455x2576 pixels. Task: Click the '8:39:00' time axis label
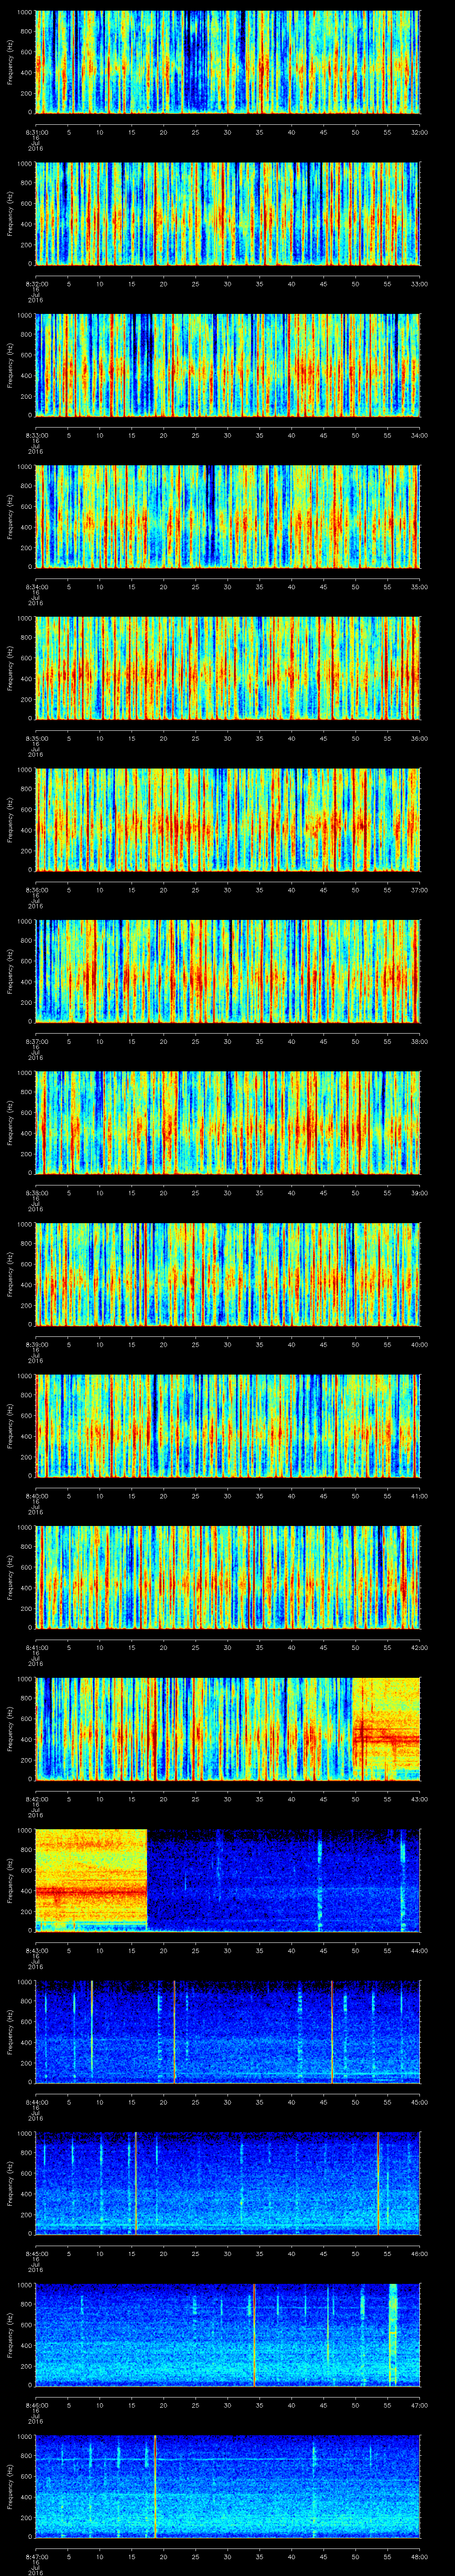pos(36,1344)
